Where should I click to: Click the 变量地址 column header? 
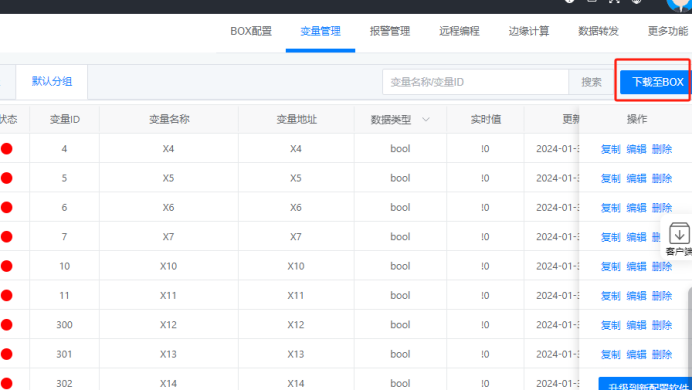coord(296,119)
